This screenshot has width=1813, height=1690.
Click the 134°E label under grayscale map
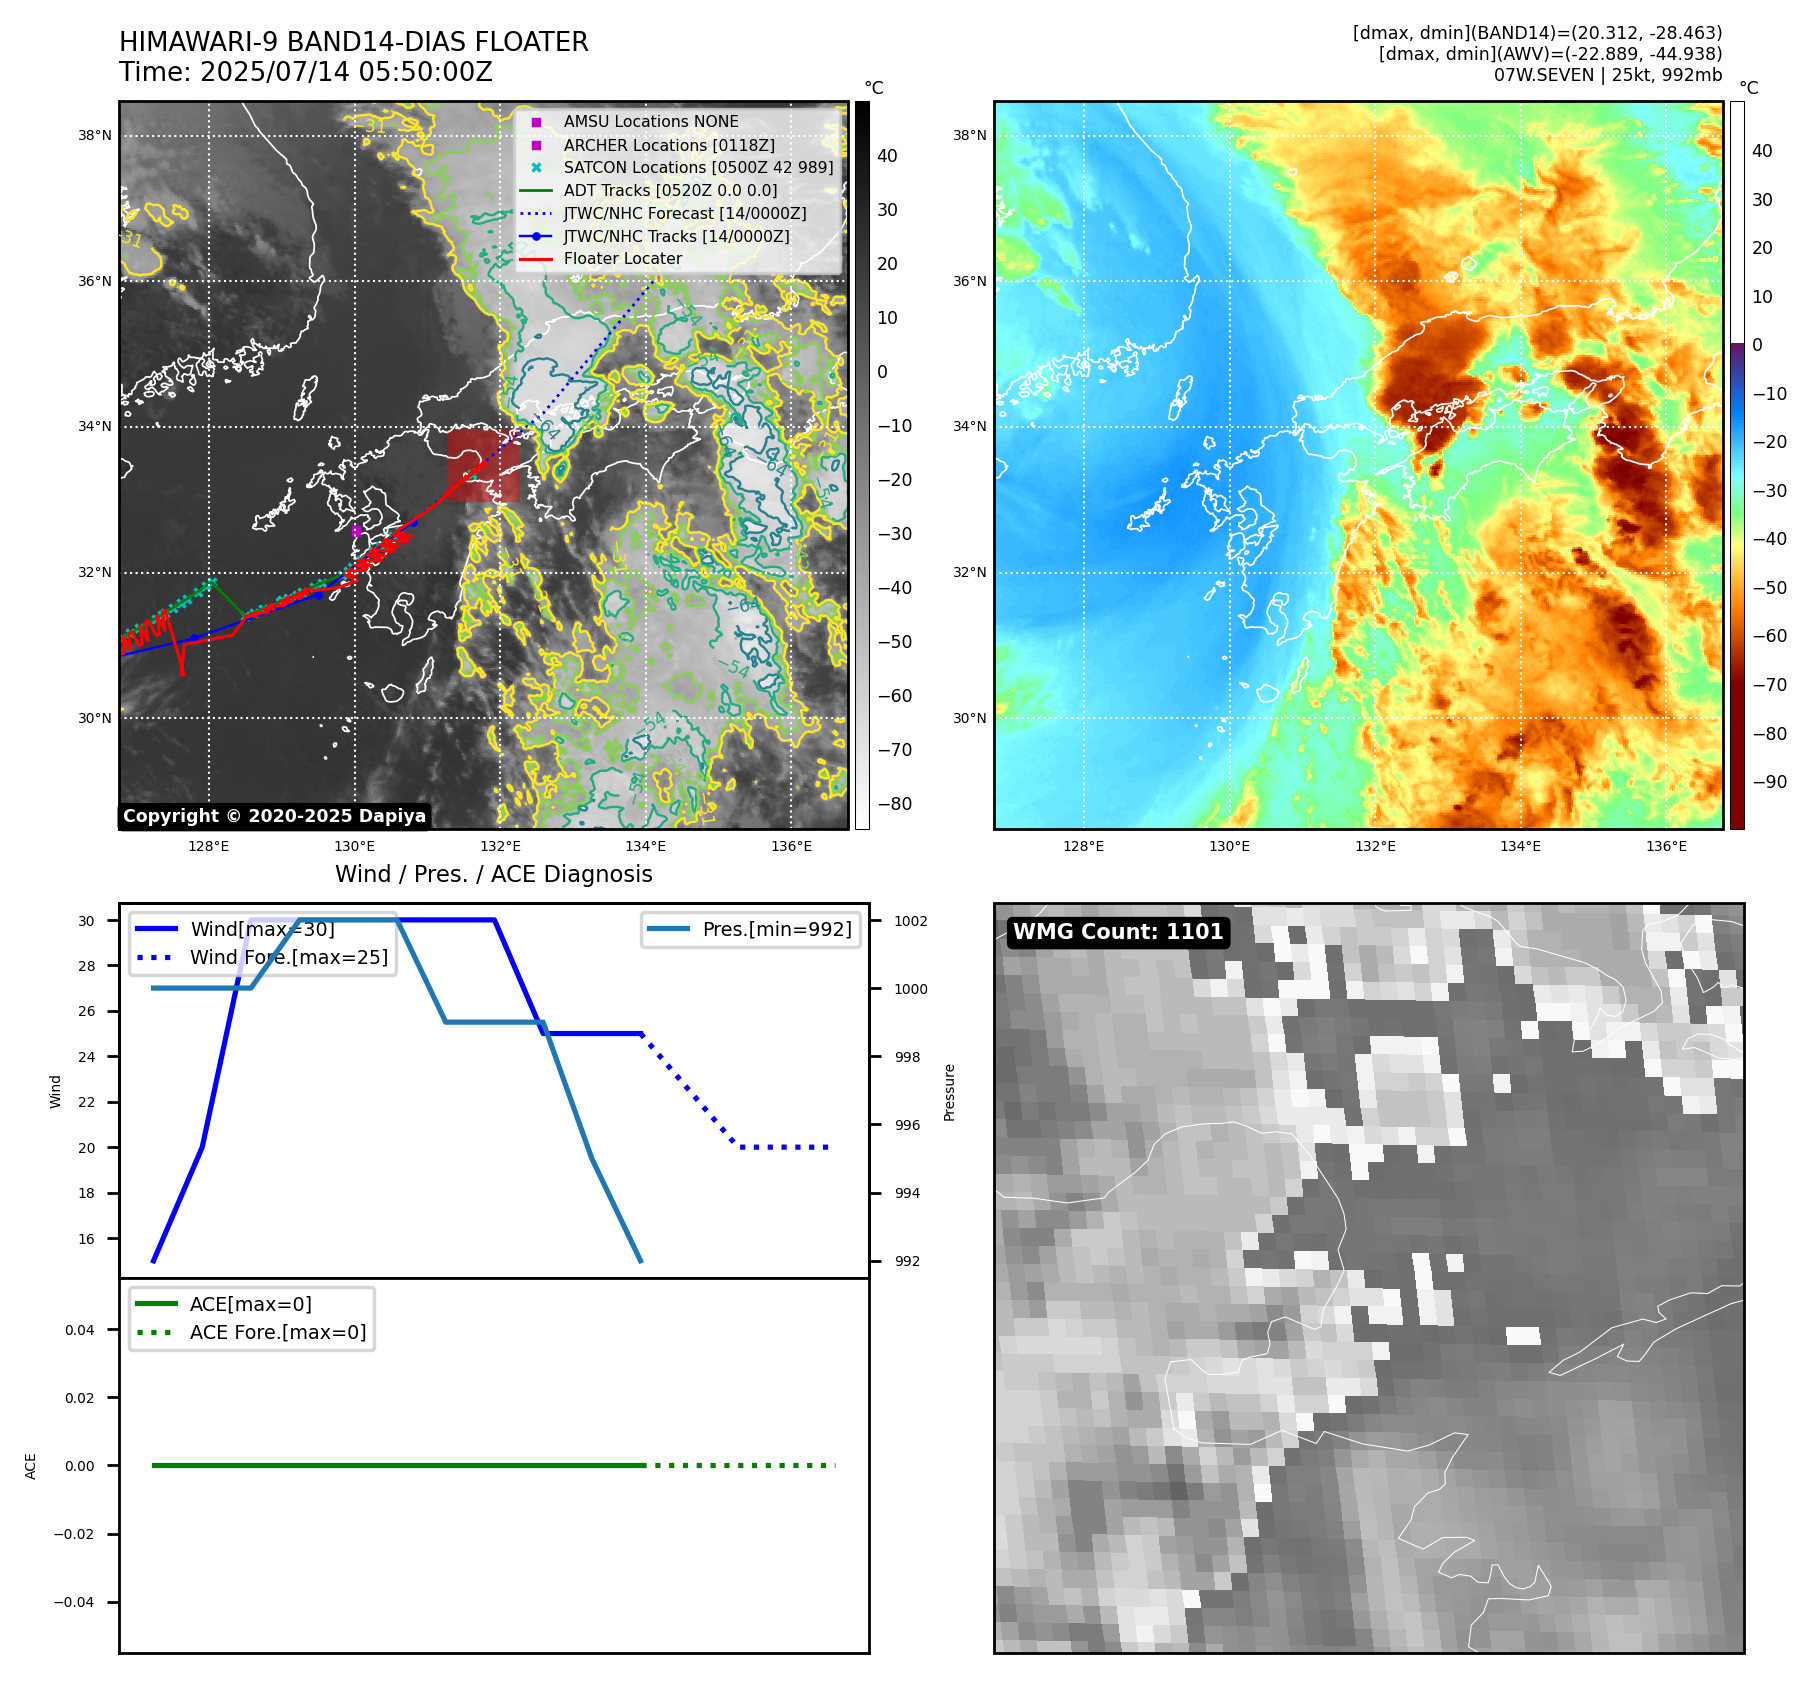646,846
